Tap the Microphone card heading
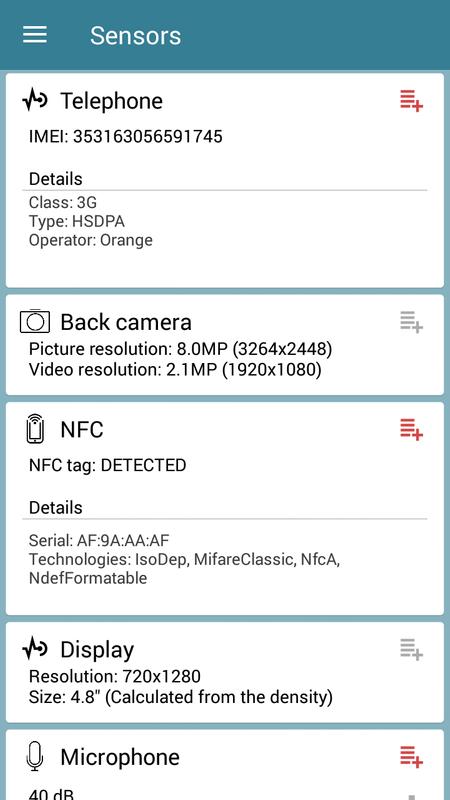The height and width of the screenshot is (800, 450). (x=120, y=757)
